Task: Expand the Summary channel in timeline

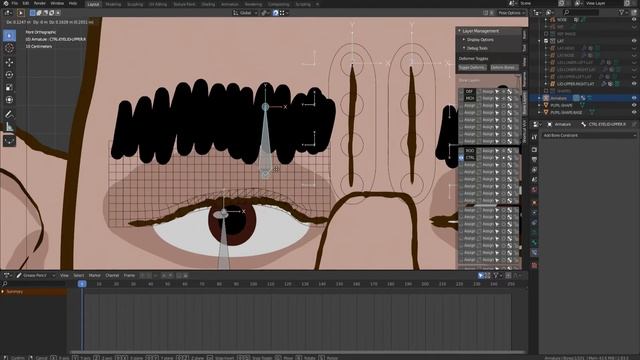Action: (x=3, y=292)
